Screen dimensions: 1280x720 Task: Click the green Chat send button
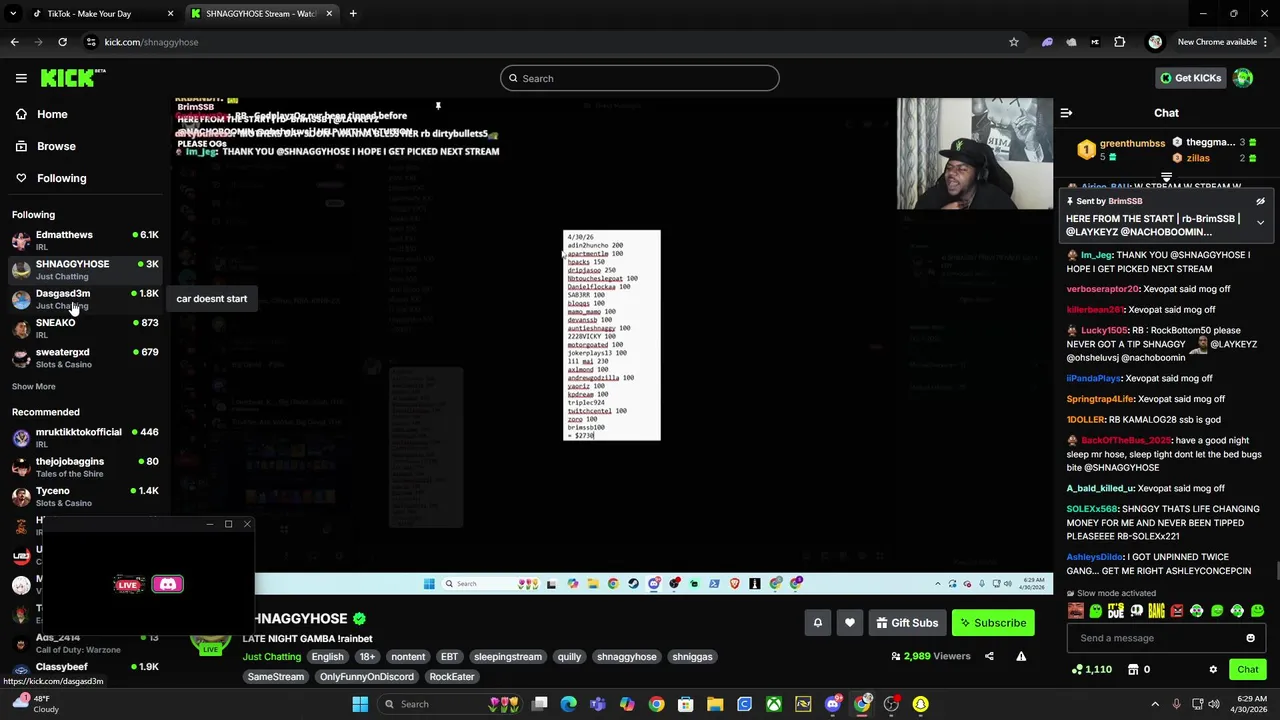tap(1248, 669)
